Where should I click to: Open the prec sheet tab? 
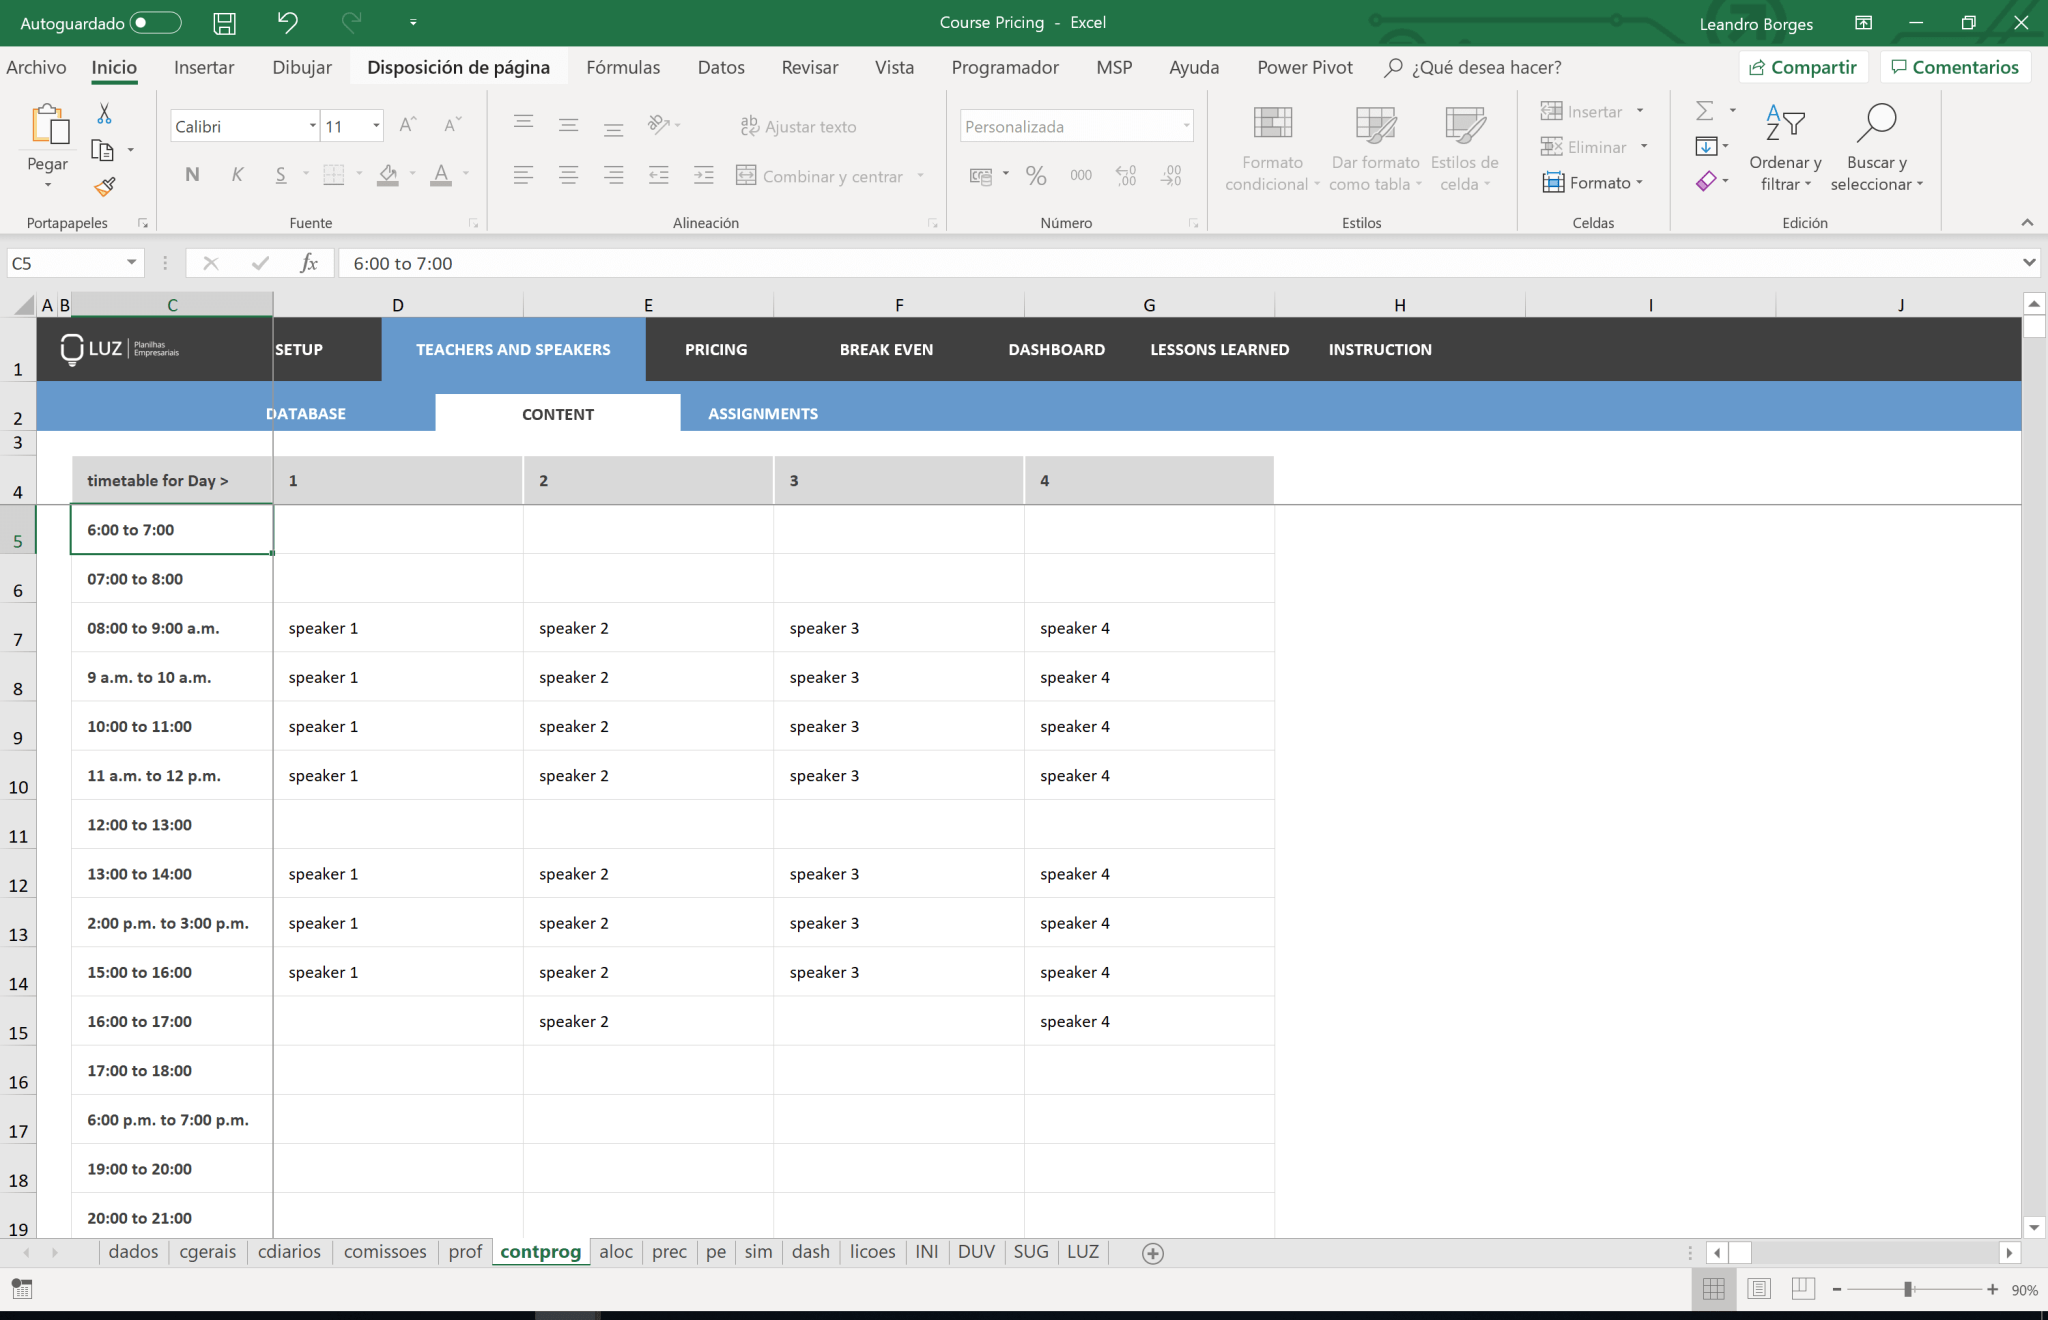[x=668, y=1251]
